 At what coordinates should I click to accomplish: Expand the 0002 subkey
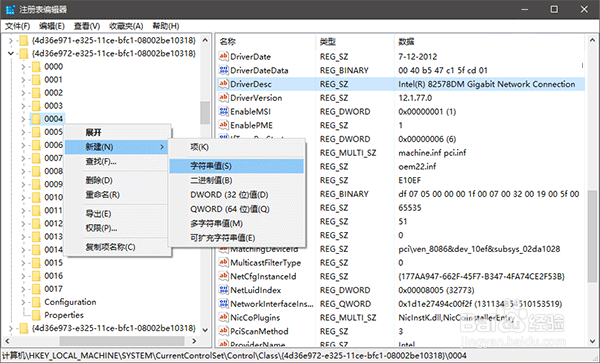[23, 93]
